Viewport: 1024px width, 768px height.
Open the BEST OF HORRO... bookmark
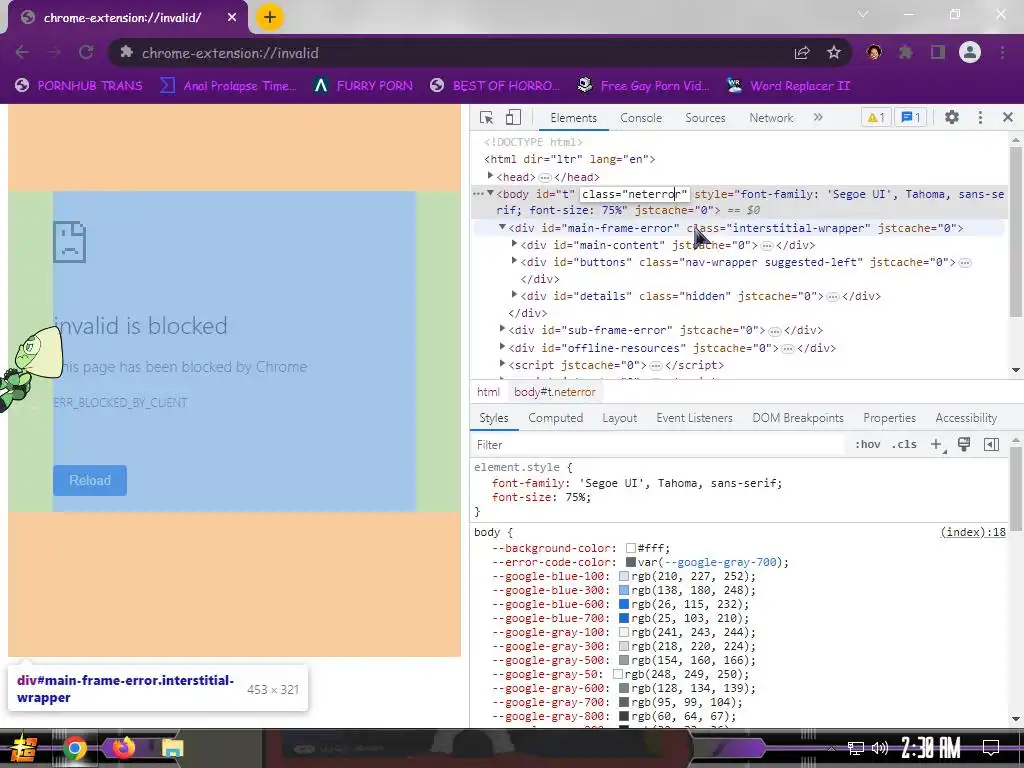tap(495, 86)
